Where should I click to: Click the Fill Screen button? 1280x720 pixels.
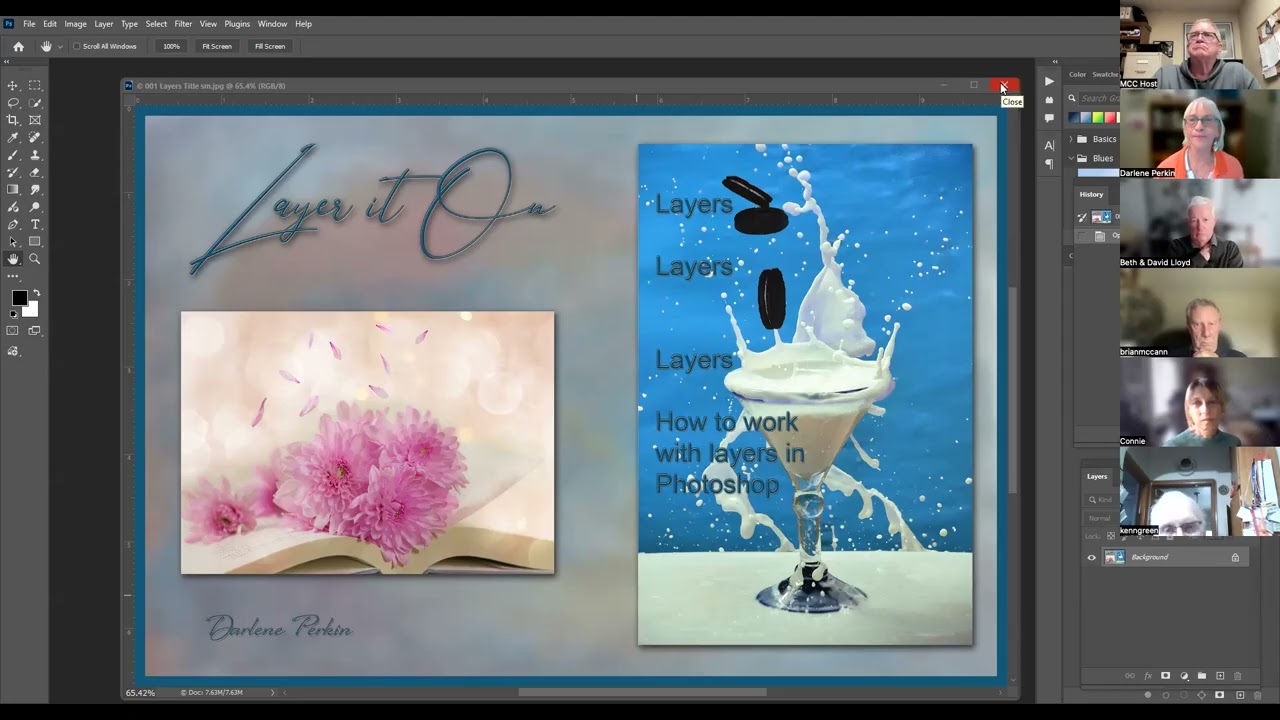(x=270, y=46)
